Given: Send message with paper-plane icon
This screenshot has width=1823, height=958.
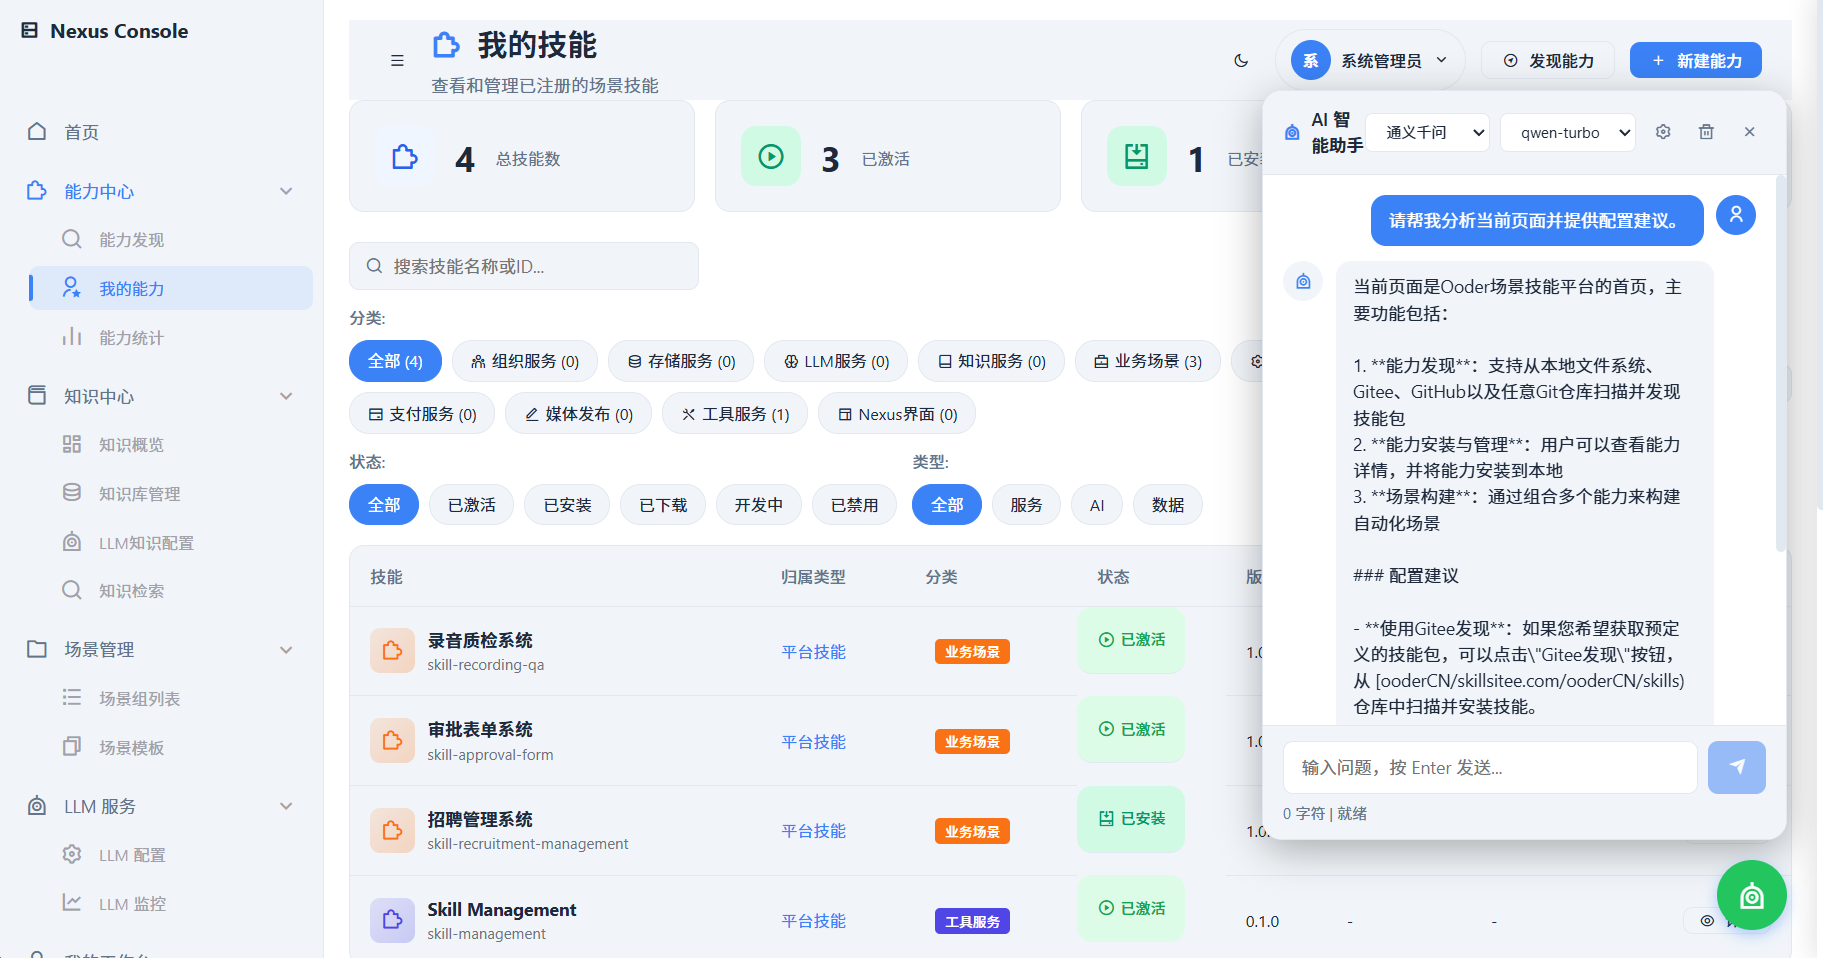Looking at the screenshot, I should point(1737,767).
